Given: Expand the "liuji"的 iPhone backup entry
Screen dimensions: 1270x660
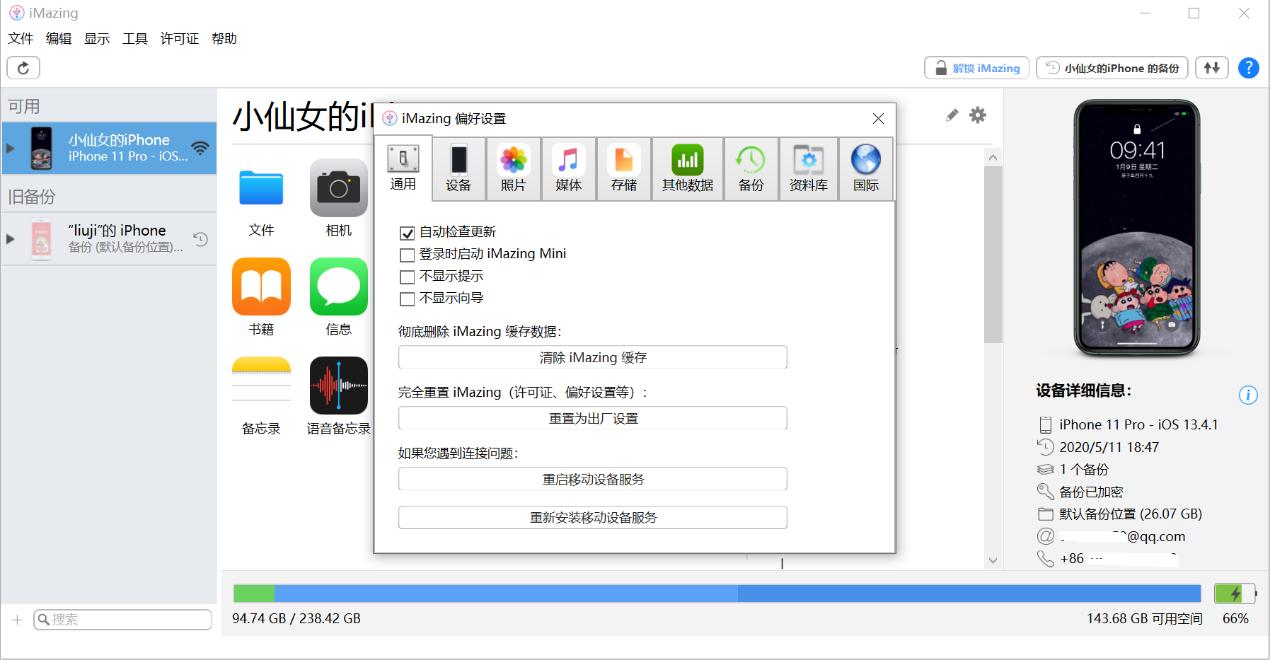Looking at the screenshot, I should coord(11,238).
